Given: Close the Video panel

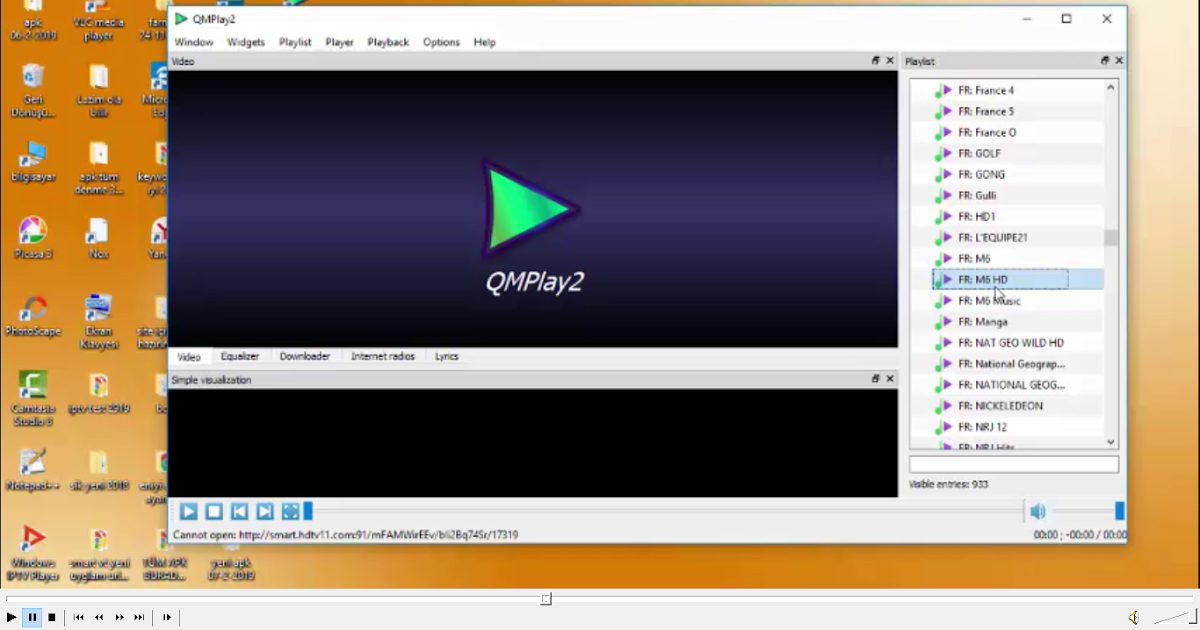Looking at the screenshot, I should (x=890, y=61).
